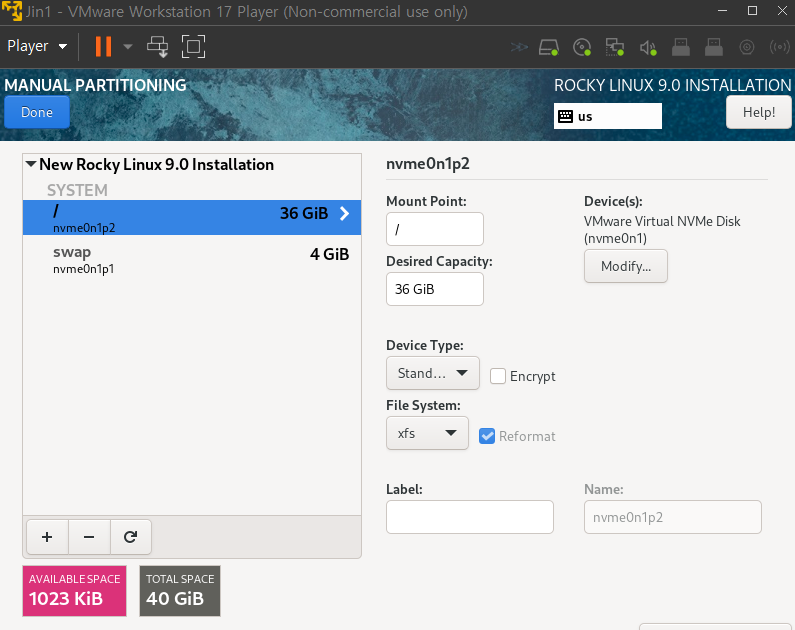This screenshot has height=630, width=795.
Task: Click the camera device icon
Action: click(747, 48)
